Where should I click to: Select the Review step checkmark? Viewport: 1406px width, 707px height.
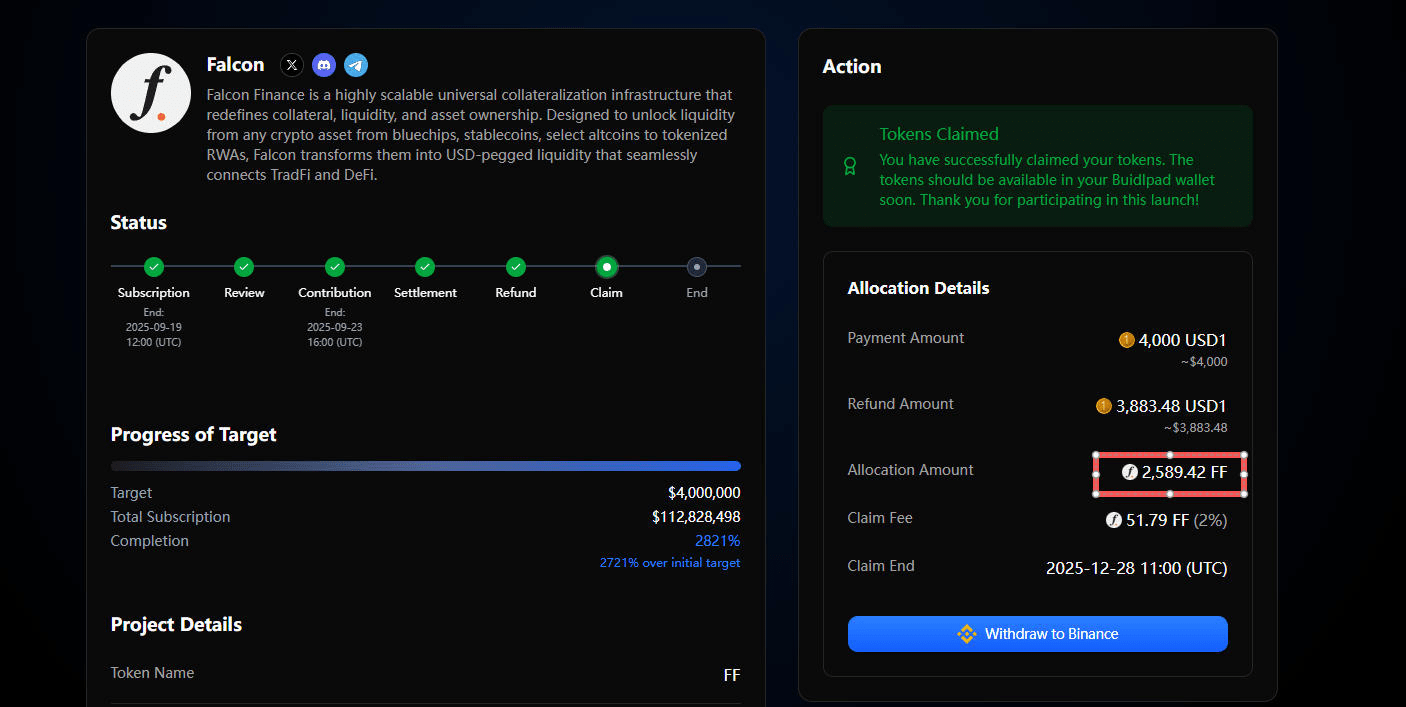[244, 267]
